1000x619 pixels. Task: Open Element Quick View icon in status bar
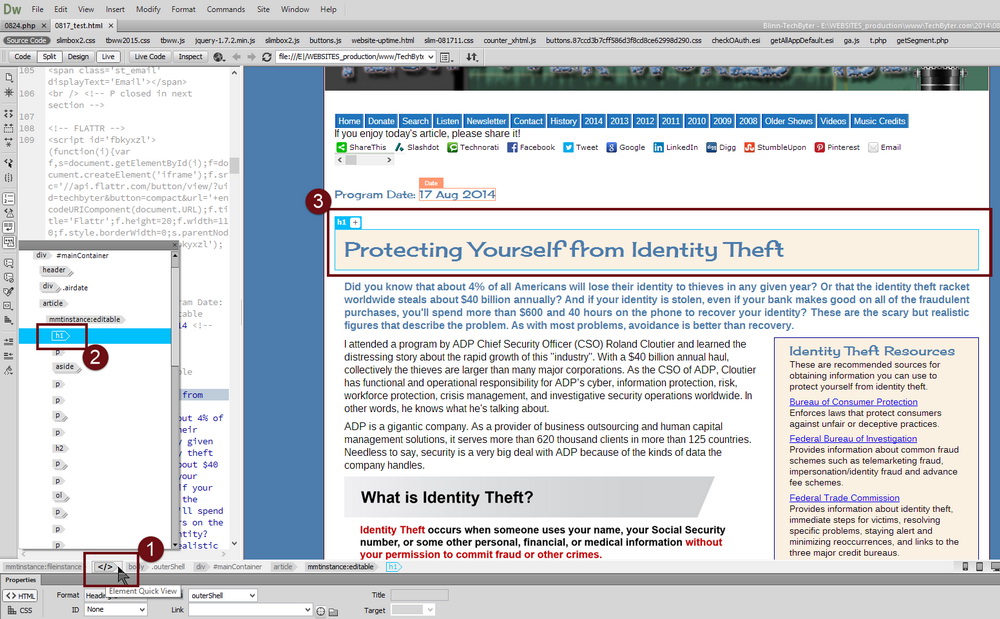[105, 567]
